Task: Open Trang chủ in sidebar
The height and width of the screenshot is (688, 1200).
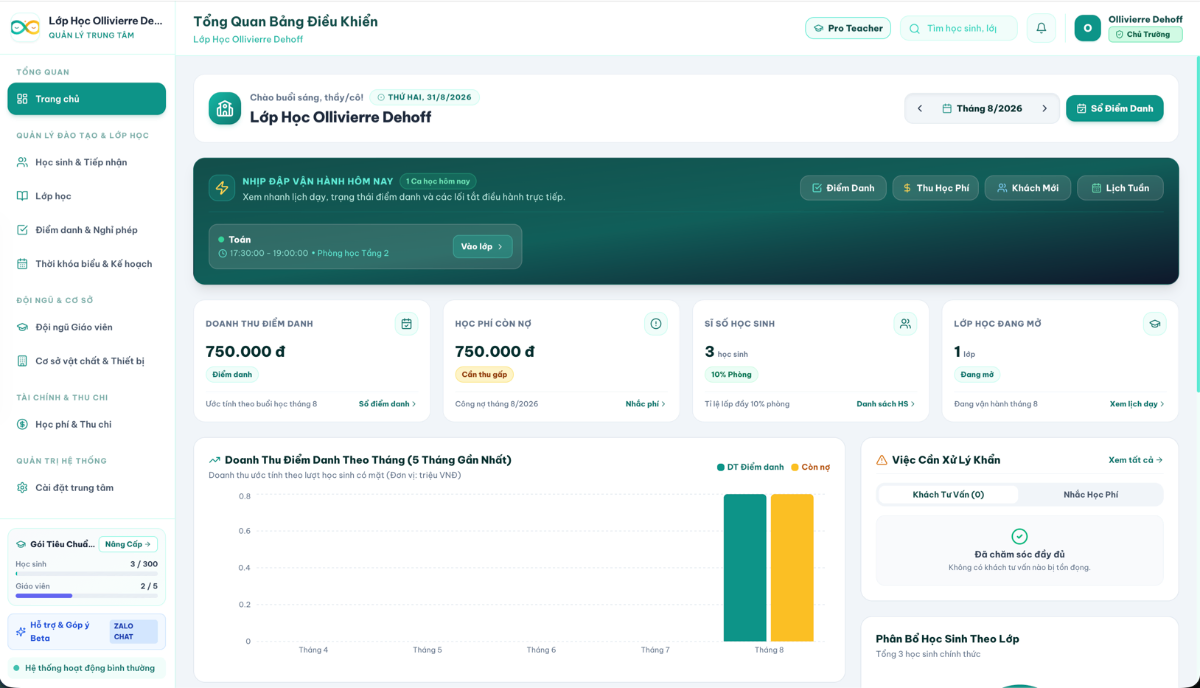Action: 87,99
